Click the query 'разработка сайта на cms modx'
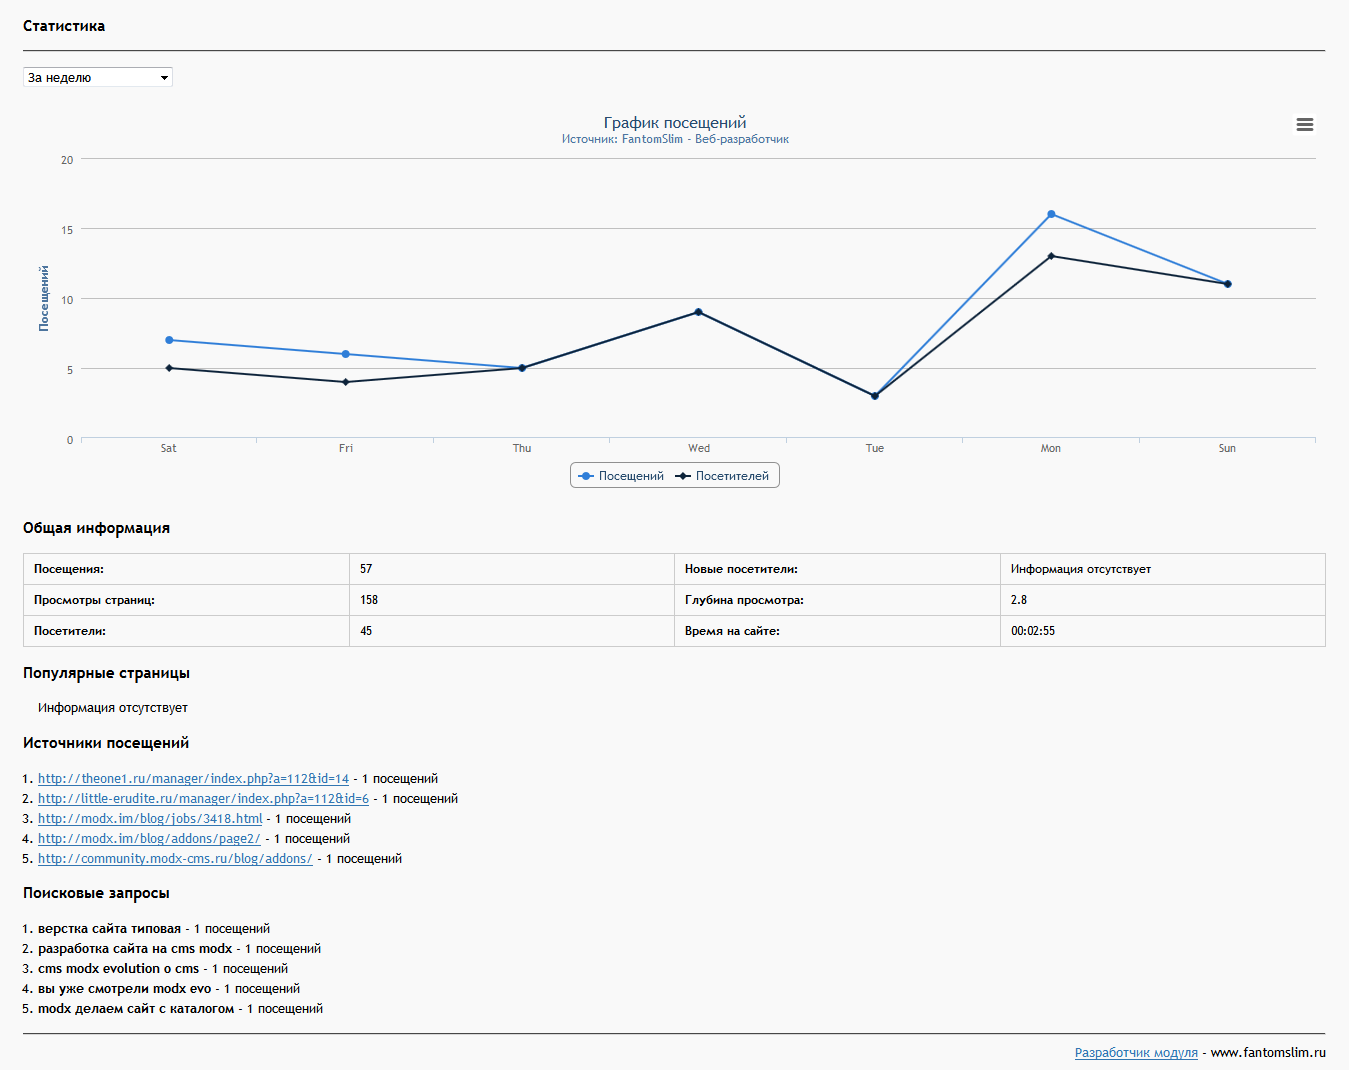 click(x=135, y=949)
